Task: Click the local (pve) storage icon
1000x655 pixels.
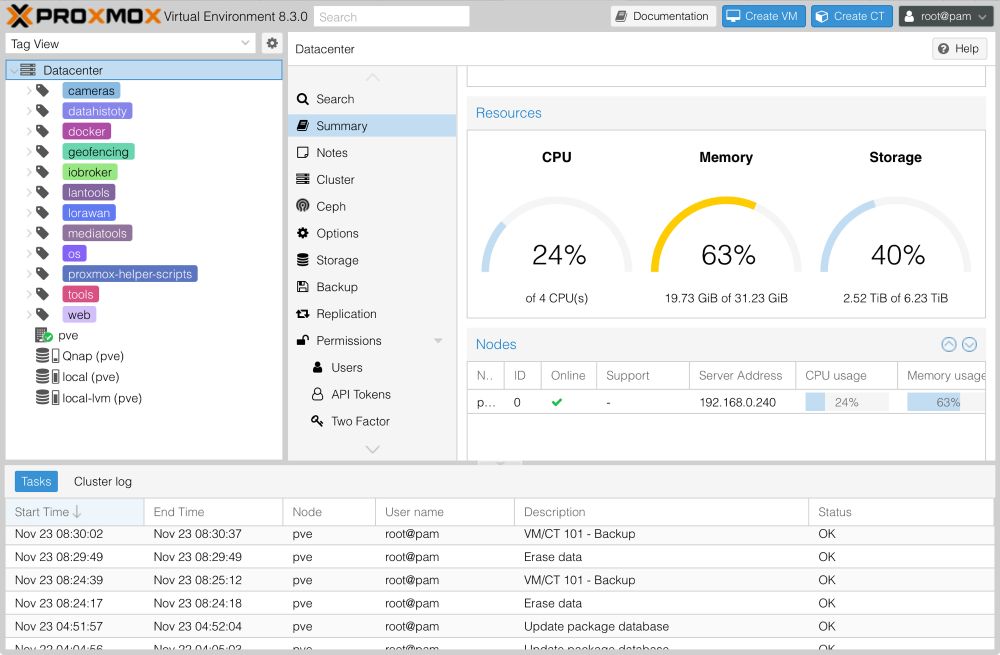Action: pyautogui.click(x=47, y=377)
